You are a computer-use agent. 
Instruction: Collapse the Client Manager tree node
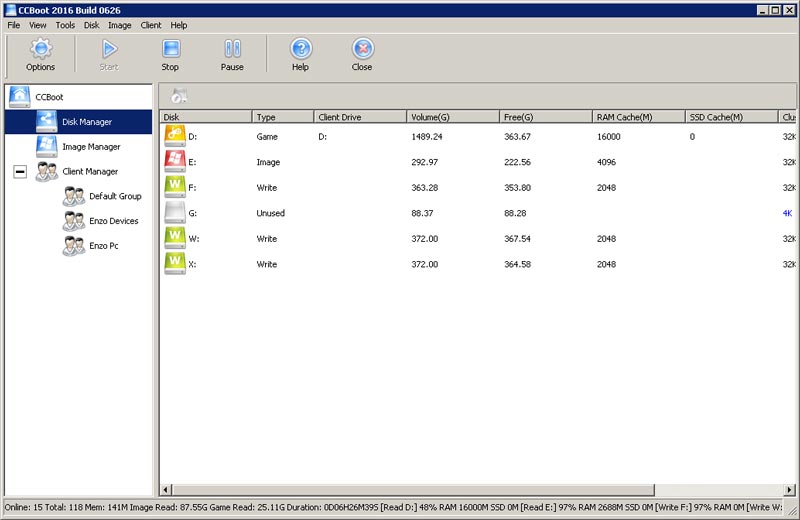coord(19,172)
